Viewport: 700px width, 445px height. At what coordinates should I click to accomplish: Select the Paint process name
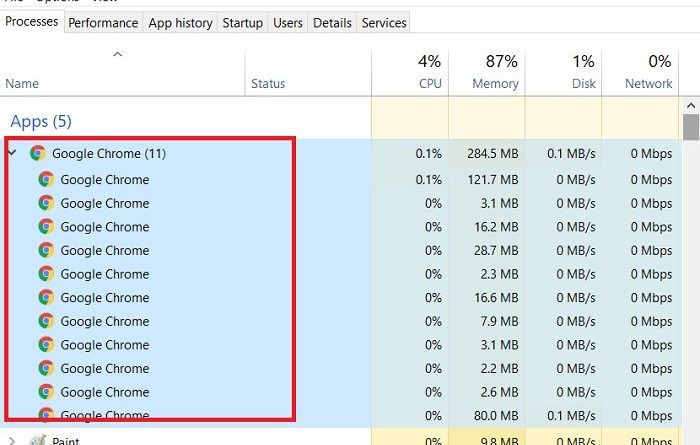pyautogui.click(x=65, y=441)
